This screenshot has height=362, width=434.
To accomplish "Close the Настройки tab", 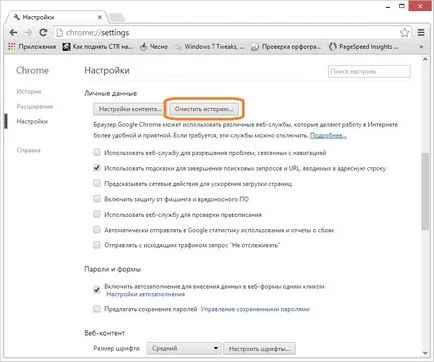I will coord(100,17).
